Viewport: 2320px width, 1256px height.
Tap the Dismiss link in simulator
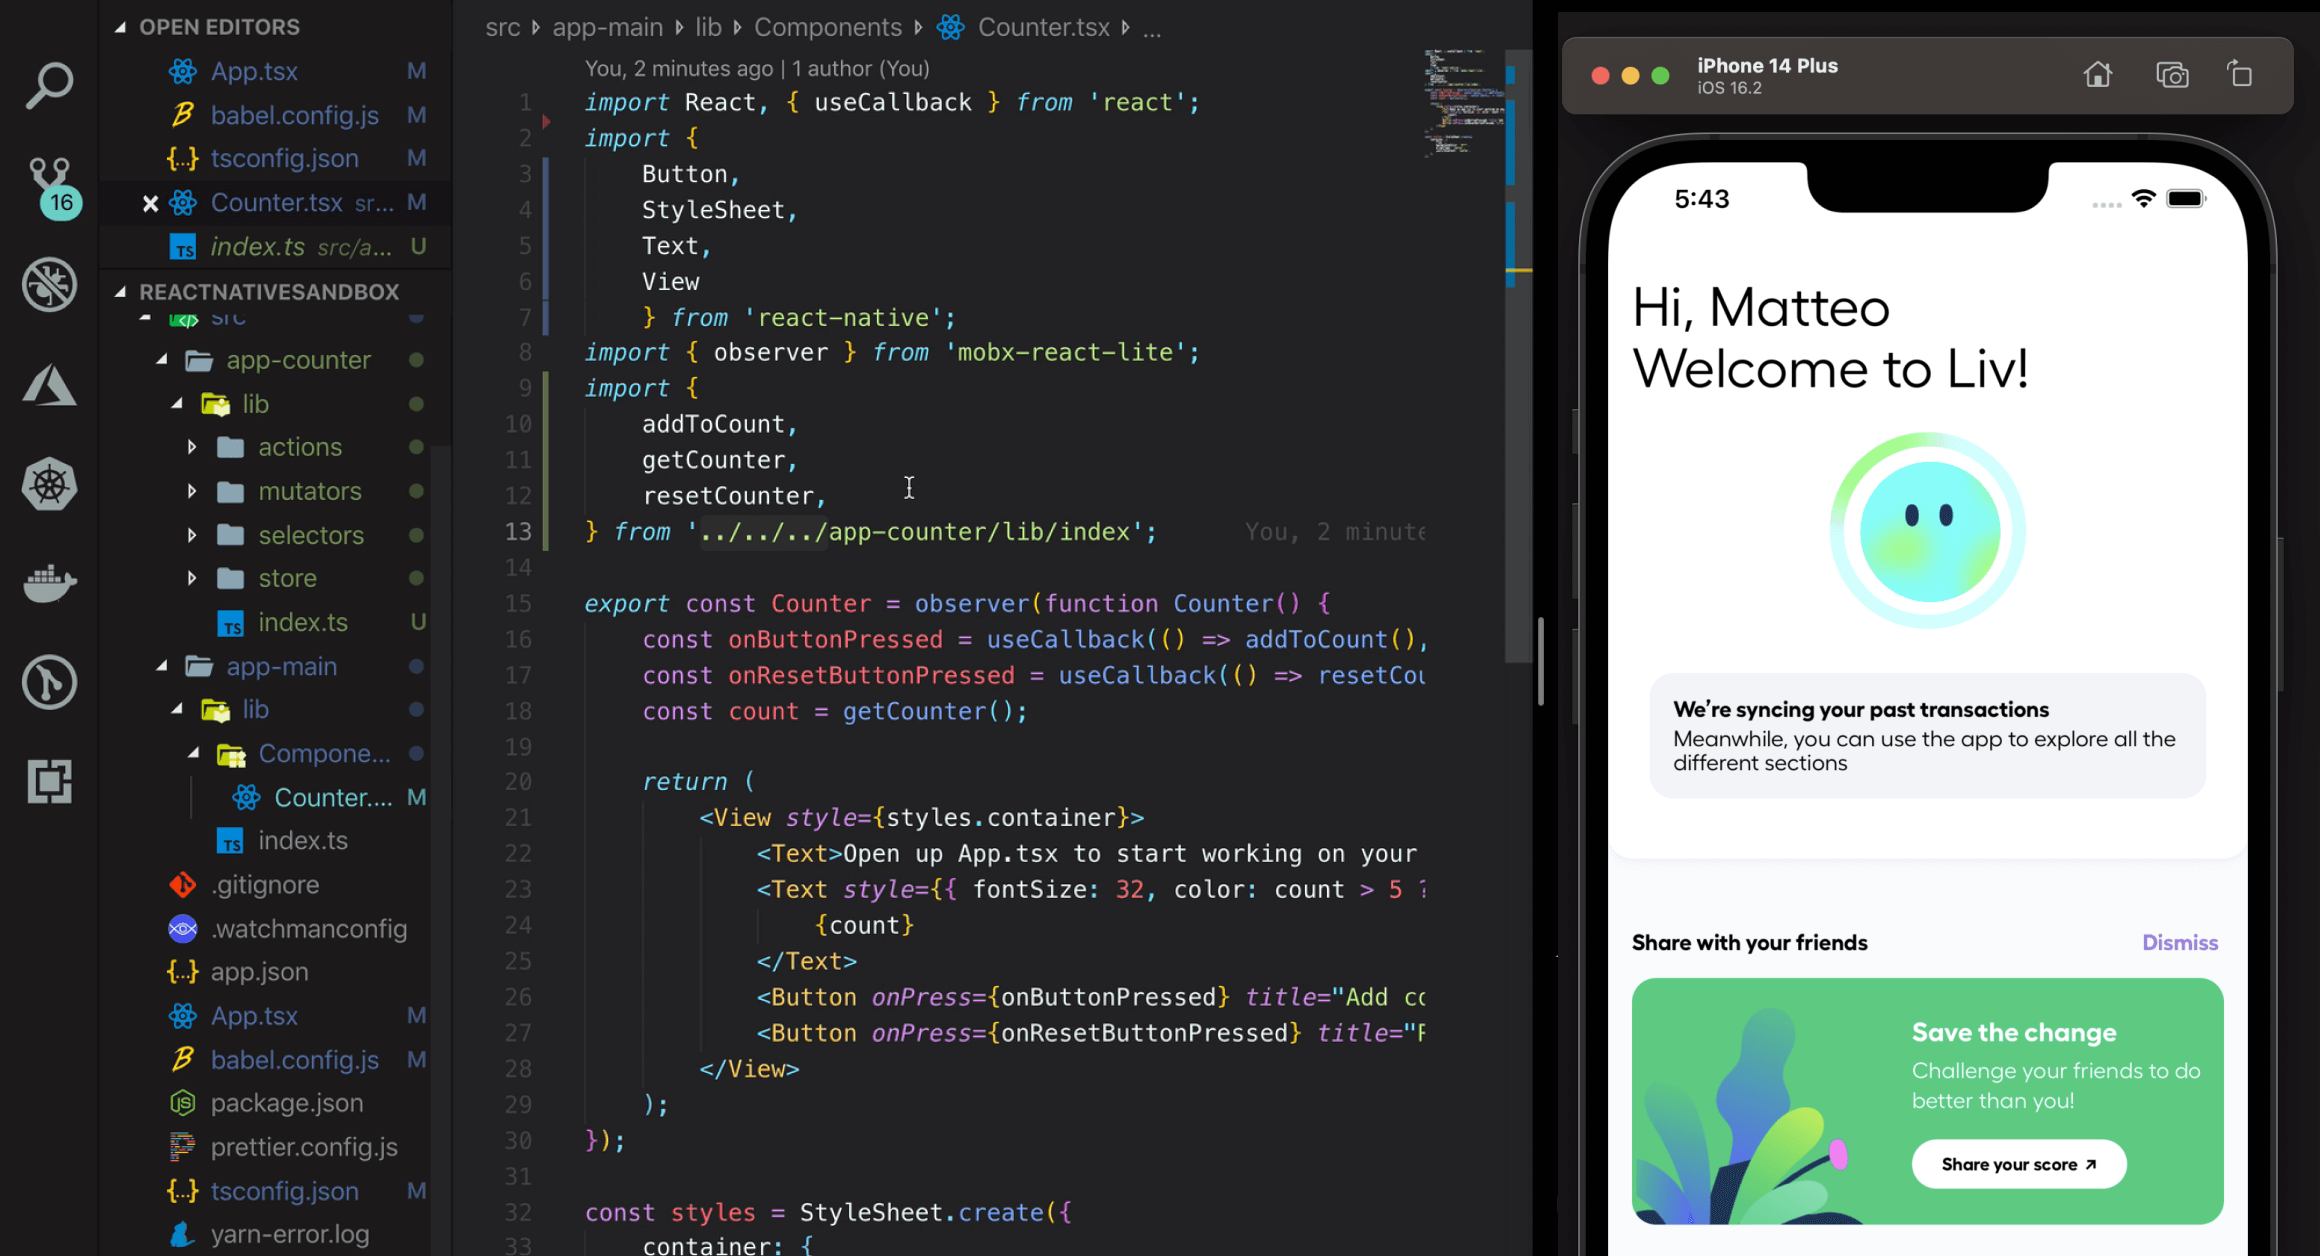[x=2179, y=942]
